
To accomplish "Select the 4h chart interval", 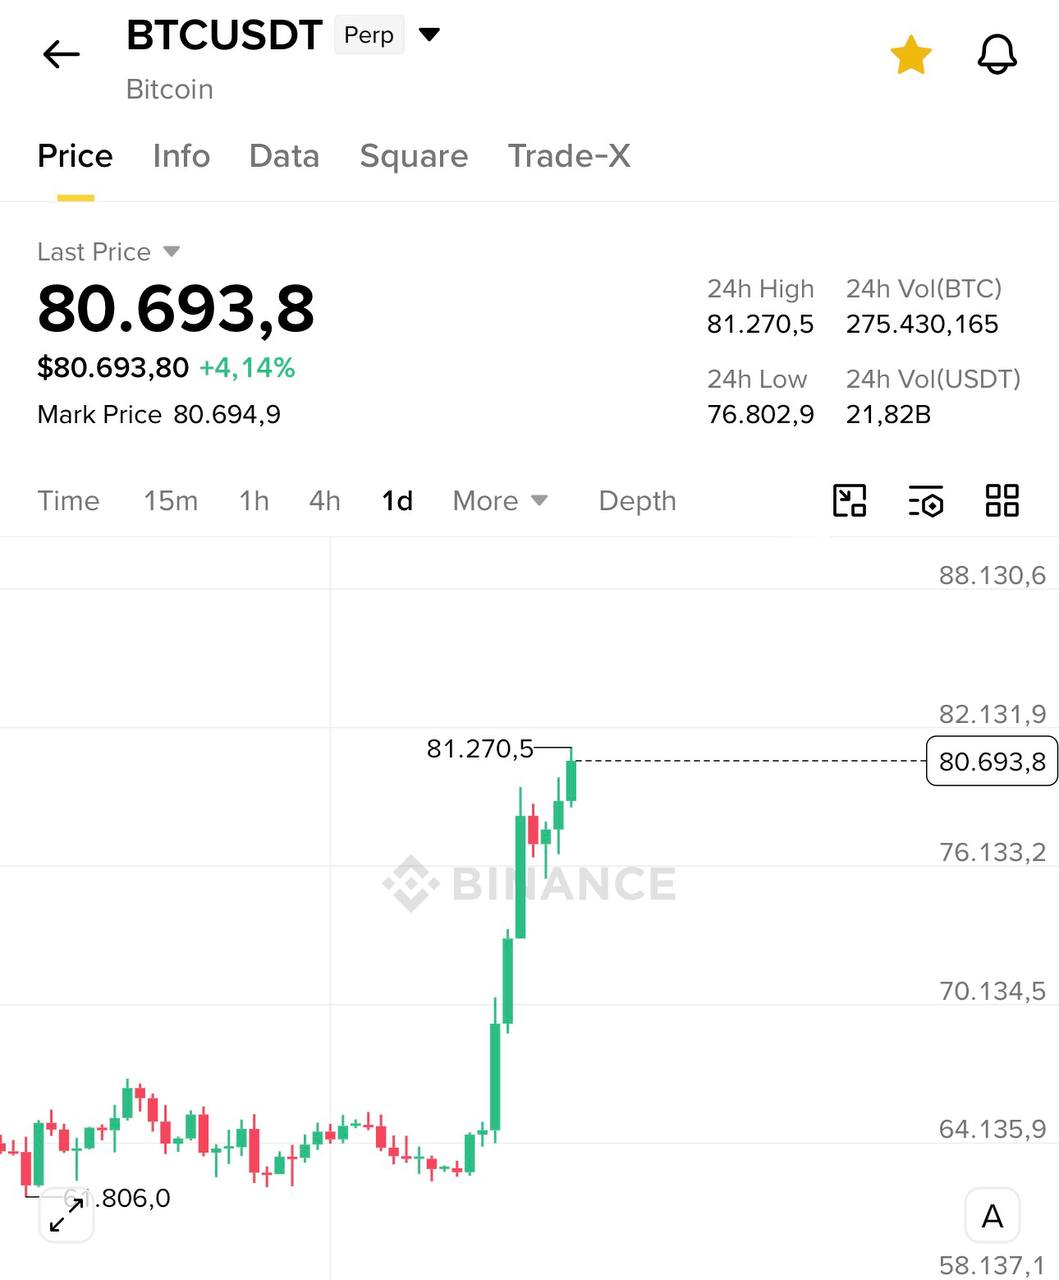I will click(324, 500).
